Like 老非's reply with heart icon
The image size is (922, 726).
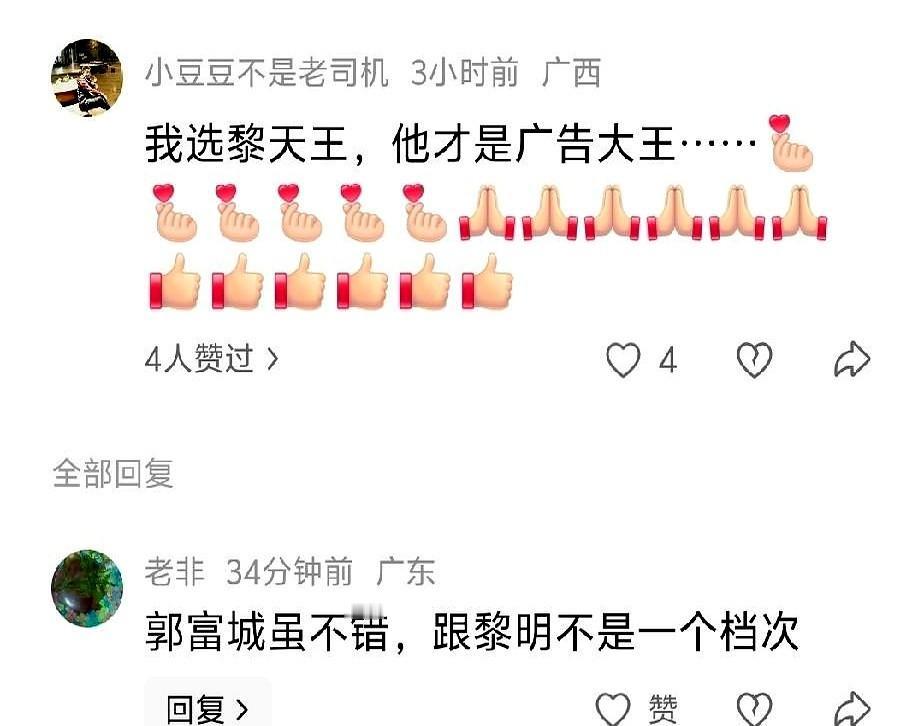[613, 708]
